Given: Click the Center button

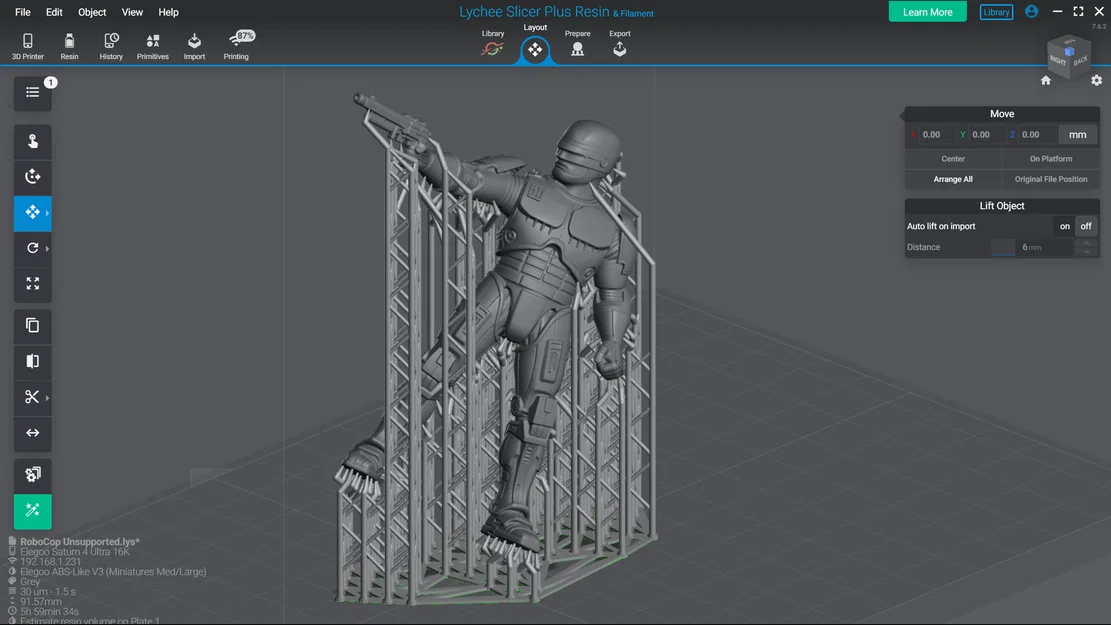Looking at the screenshot, I should (953, 159).
